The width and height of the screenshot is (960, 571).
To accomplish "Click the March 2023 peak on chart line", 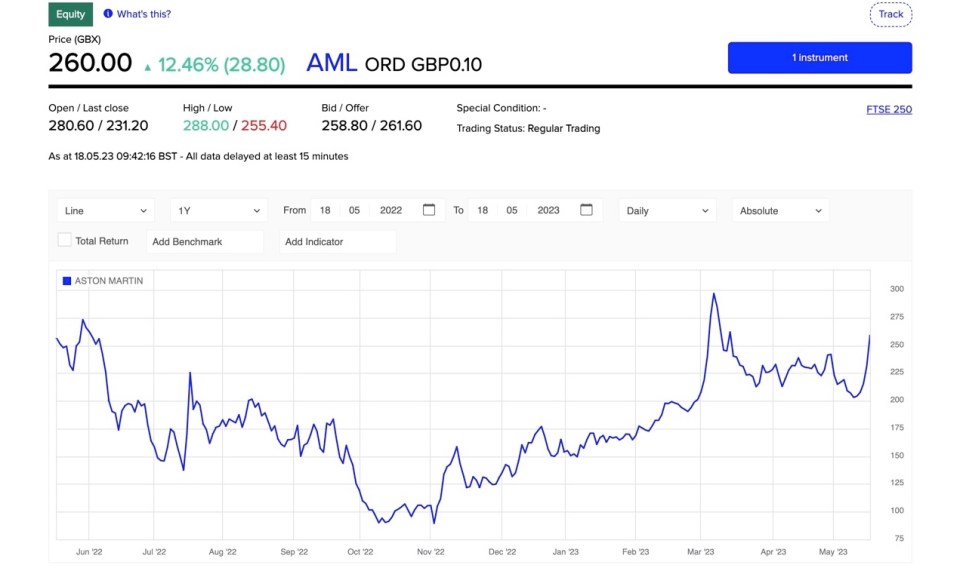I will coord(714,294).
